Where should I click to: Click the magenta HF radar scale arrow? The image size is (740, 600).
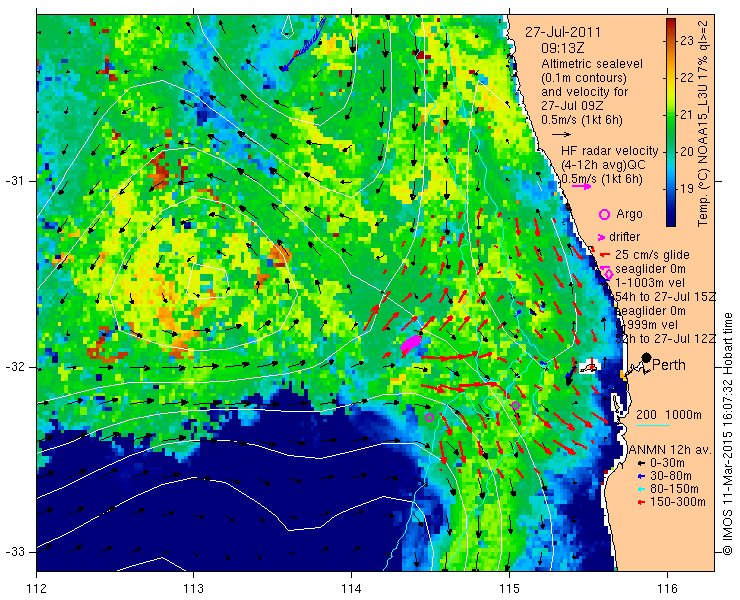[581, 186]
